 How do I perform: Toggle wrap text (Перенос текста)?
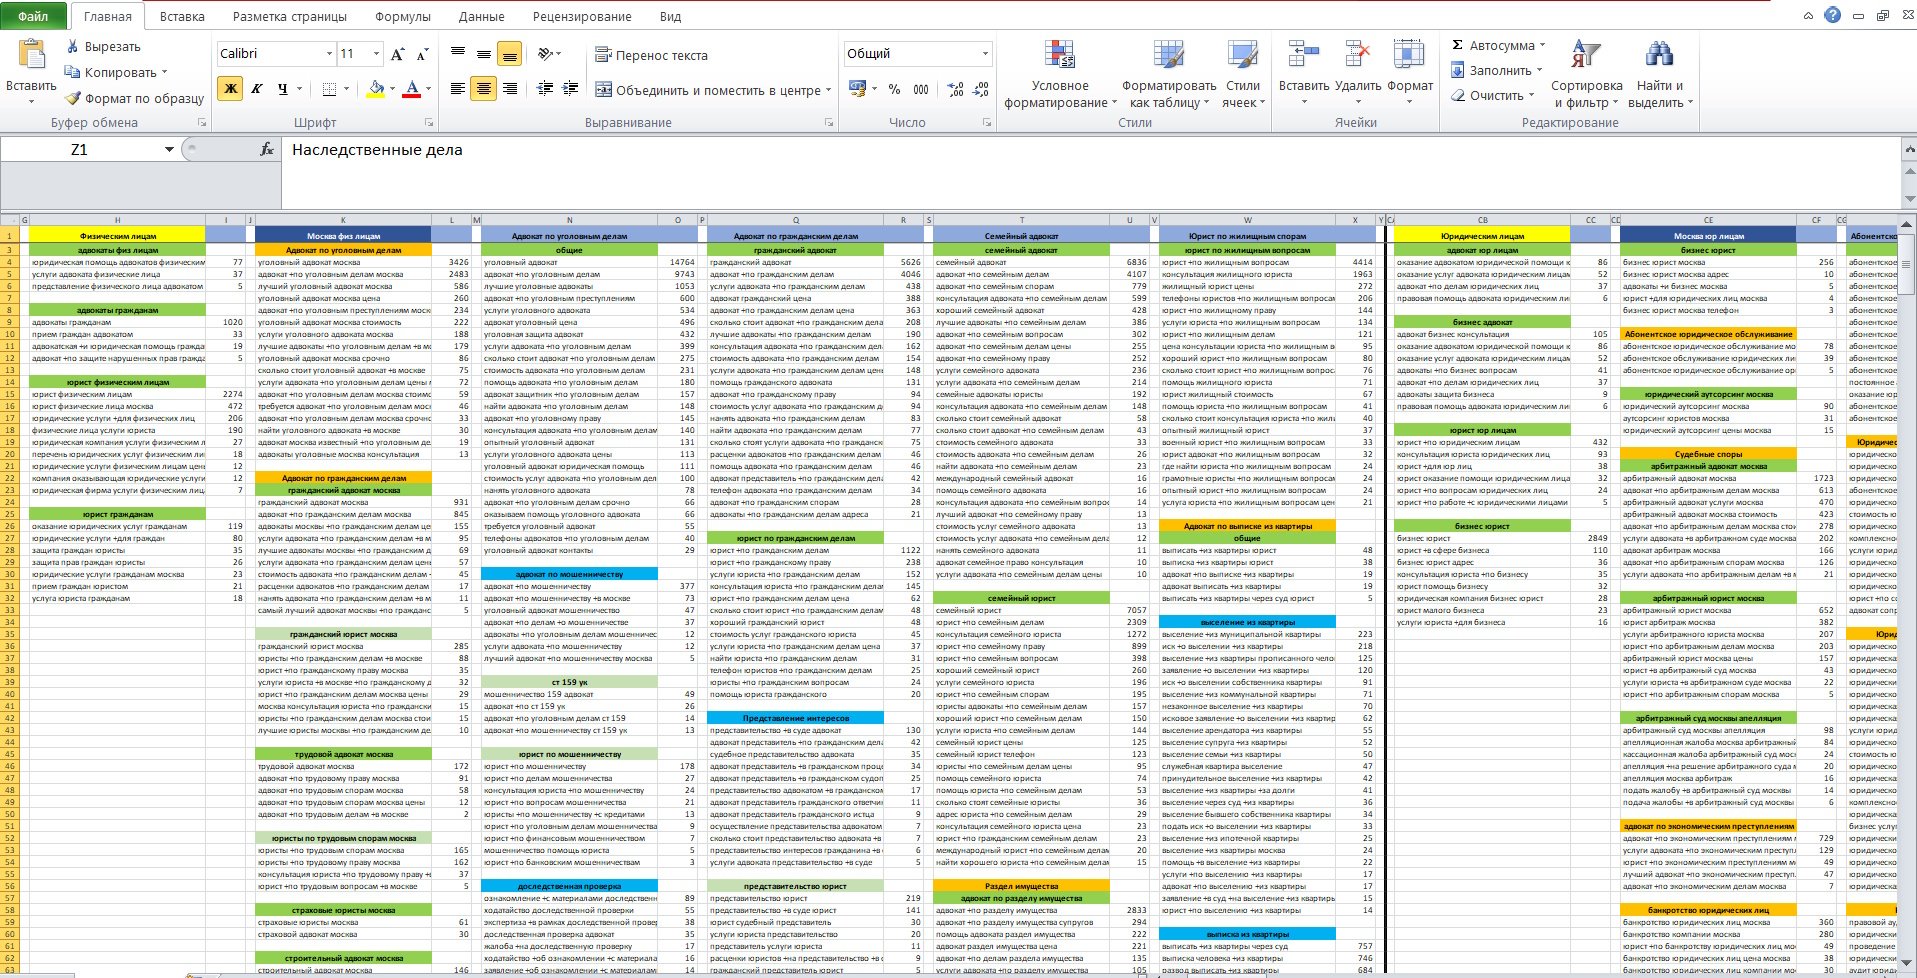coord(651,55)
